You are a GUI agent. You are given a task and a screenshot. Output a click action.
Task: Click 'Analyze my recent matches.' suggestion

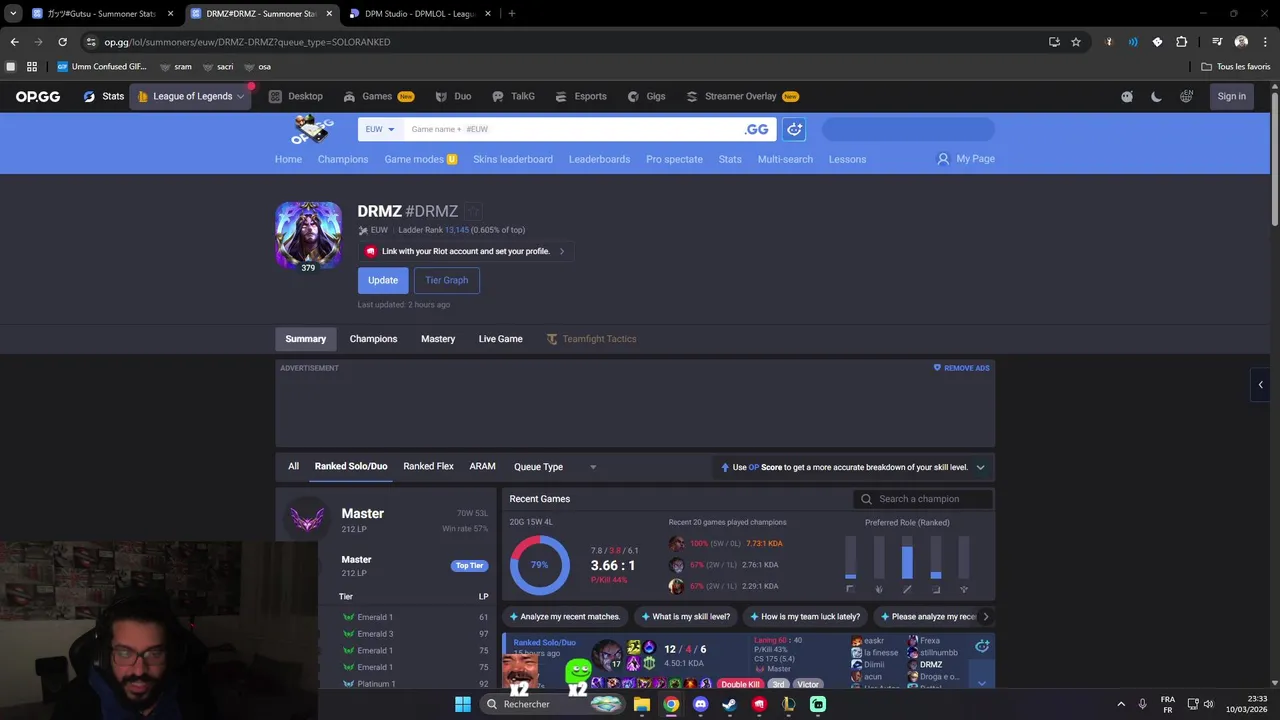coord(565,617)
